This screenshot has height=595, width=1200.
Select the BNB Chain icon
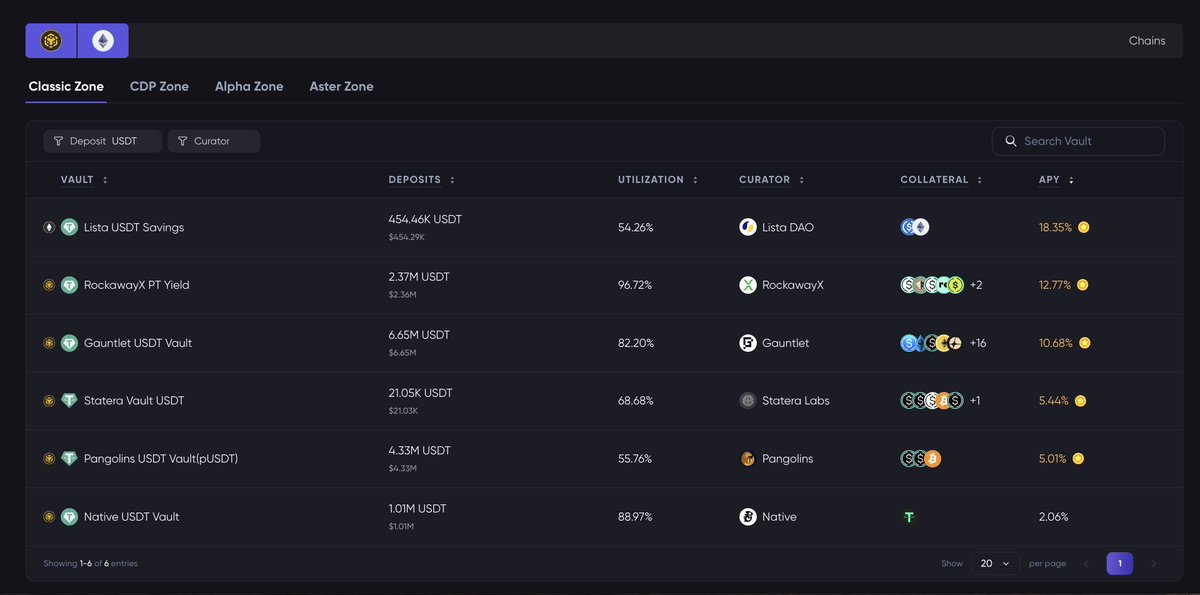pos(51,41)
